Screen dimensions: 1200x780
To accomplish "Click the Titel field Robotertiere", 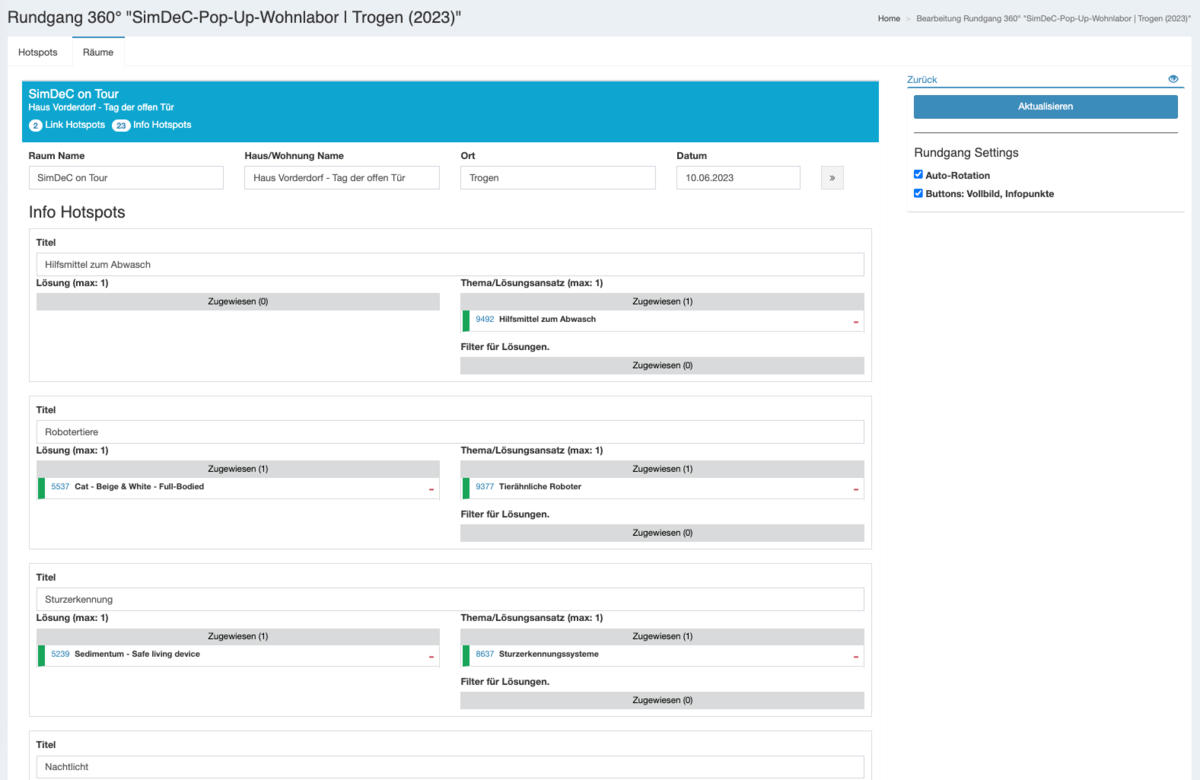I will pos(450,432).
